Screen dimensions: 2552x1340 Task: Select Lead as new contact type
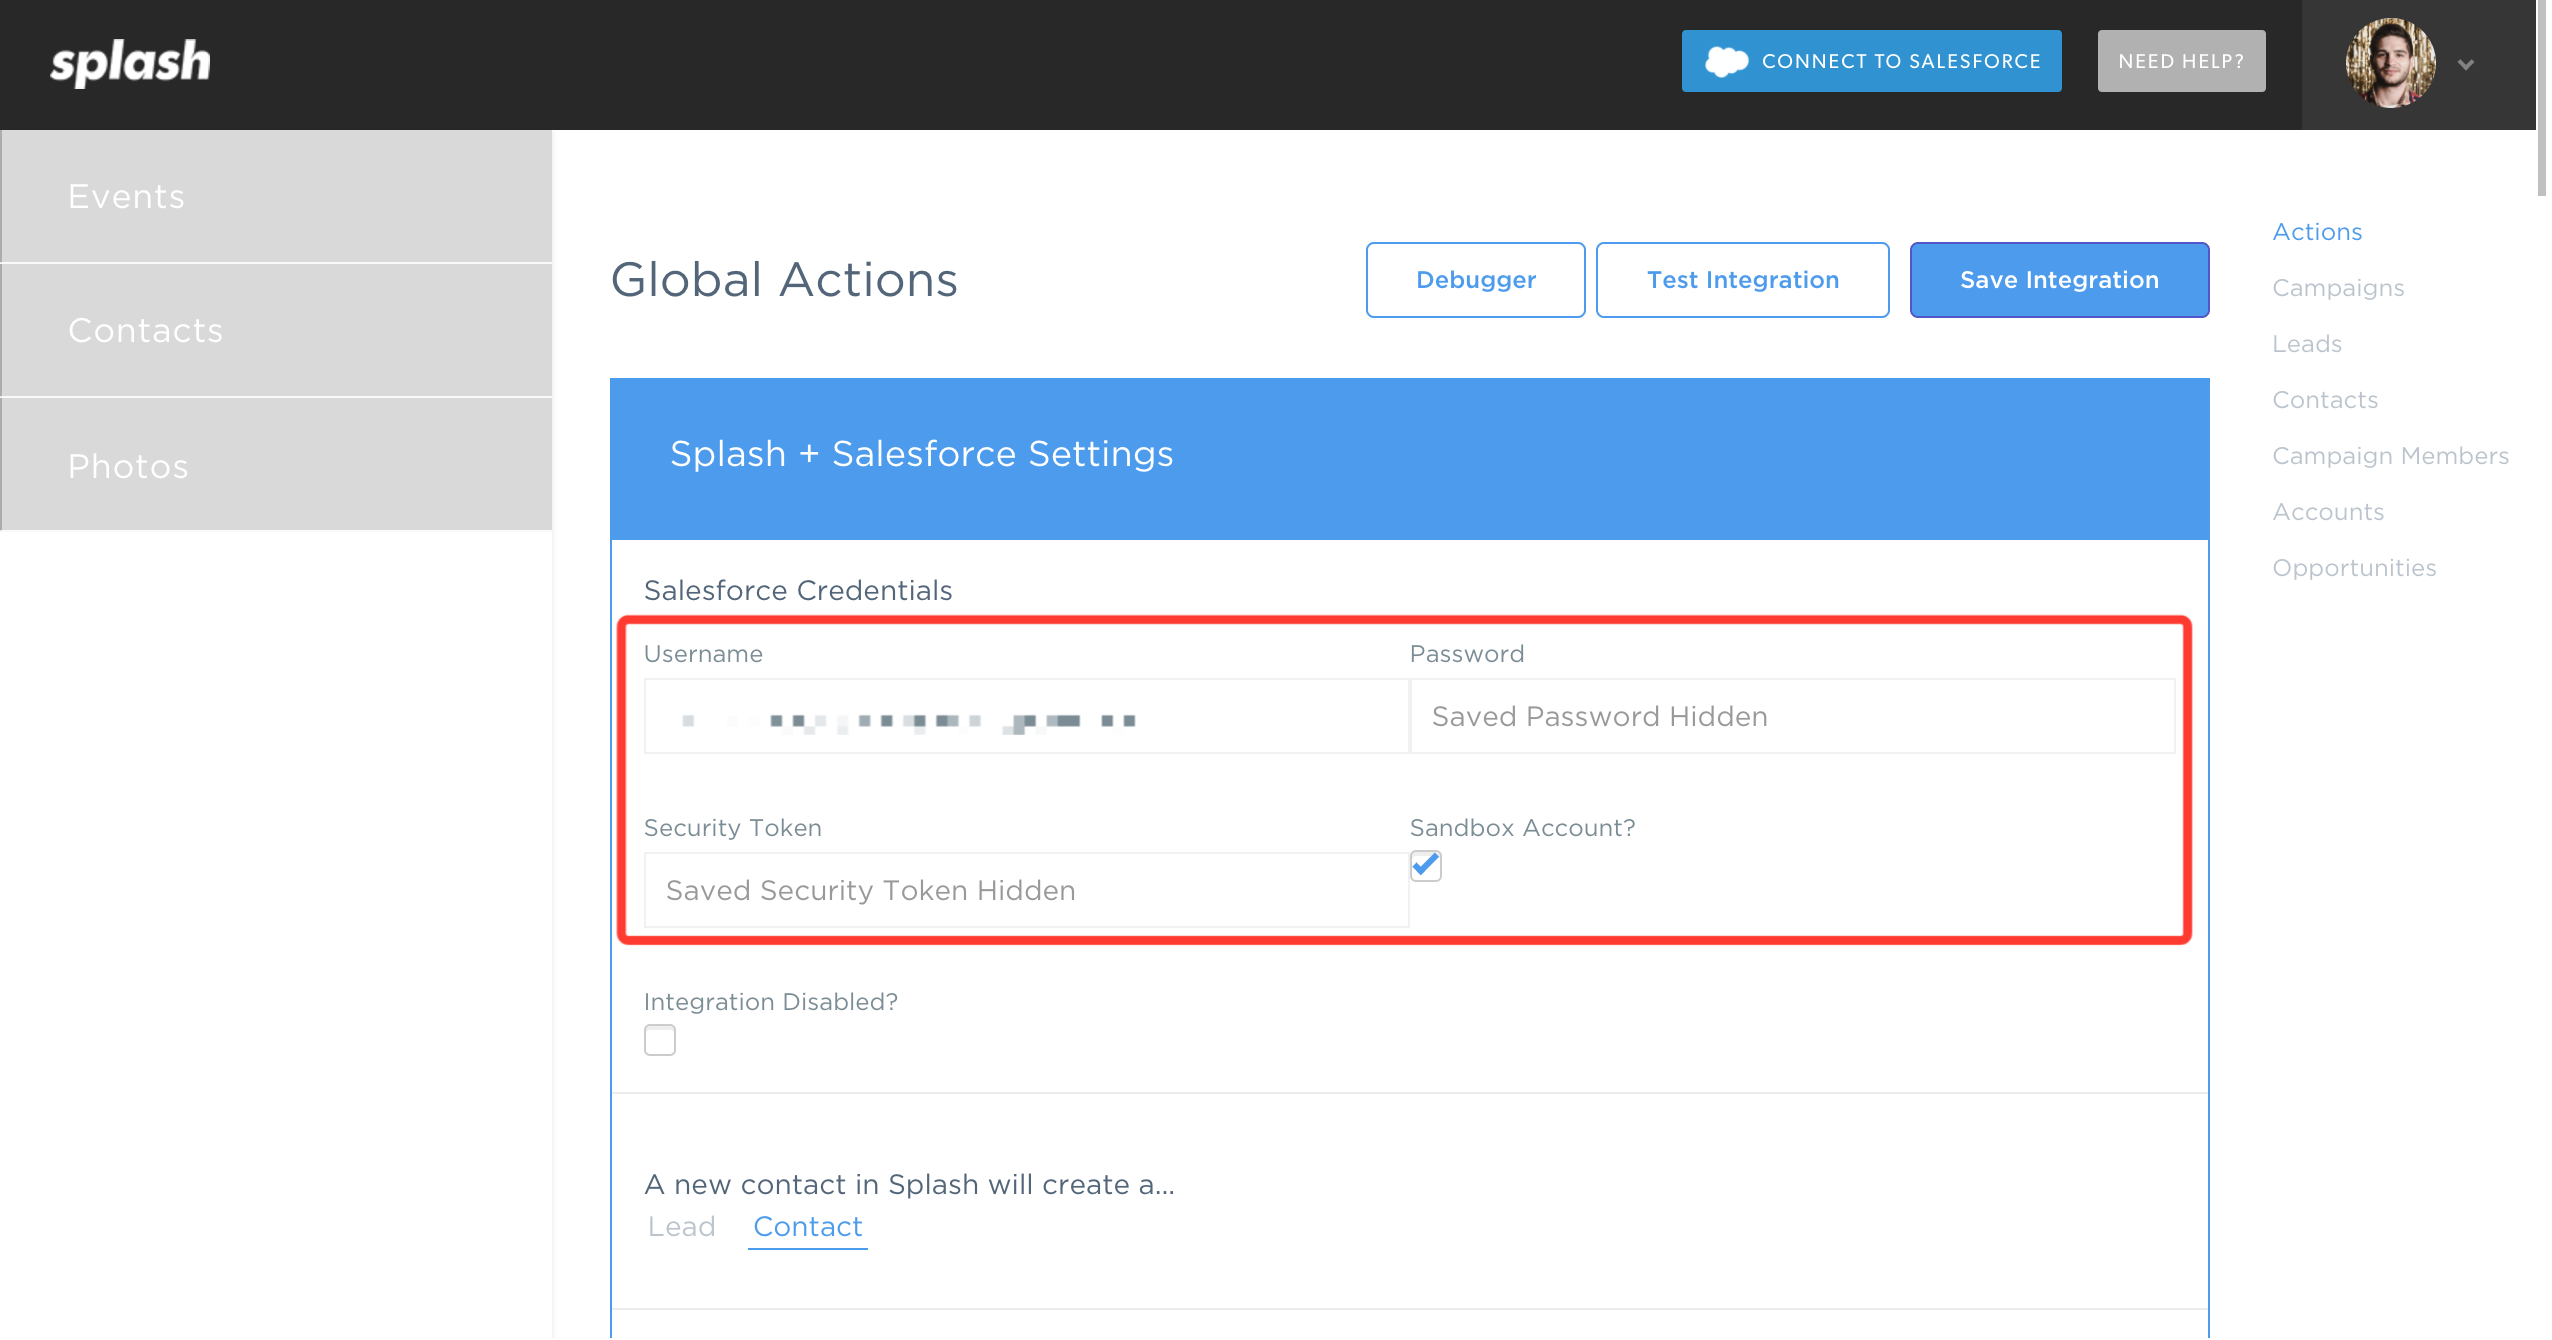681,1227
